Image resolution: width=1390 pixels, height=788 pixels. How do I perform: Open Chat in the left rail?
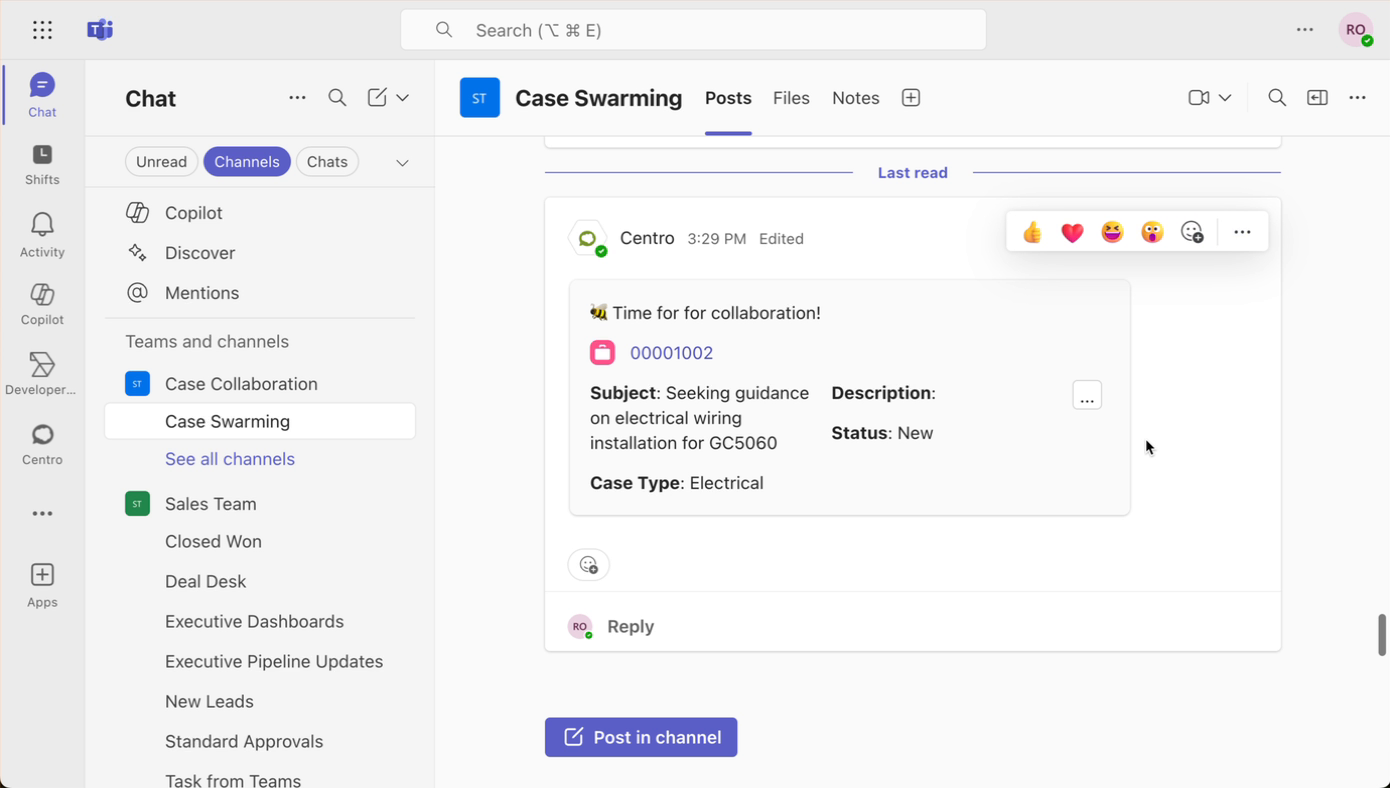42,95
